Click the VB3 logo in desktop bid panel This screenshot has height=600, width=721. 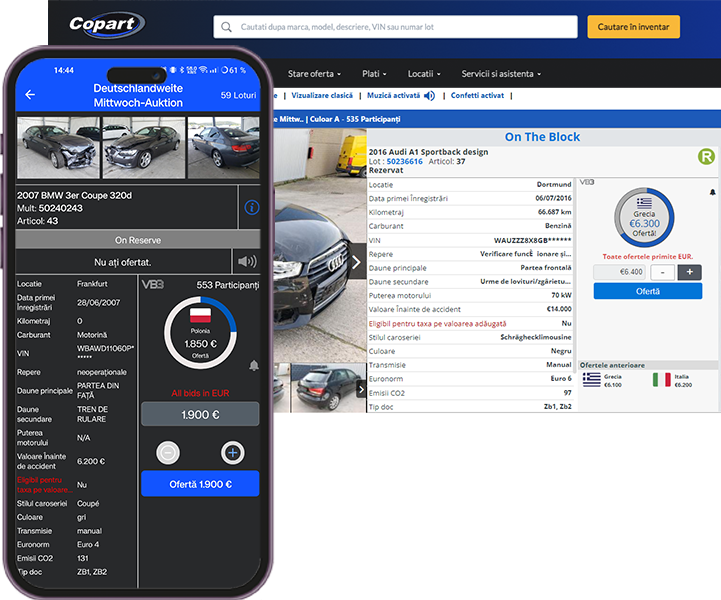click(587, 182)
